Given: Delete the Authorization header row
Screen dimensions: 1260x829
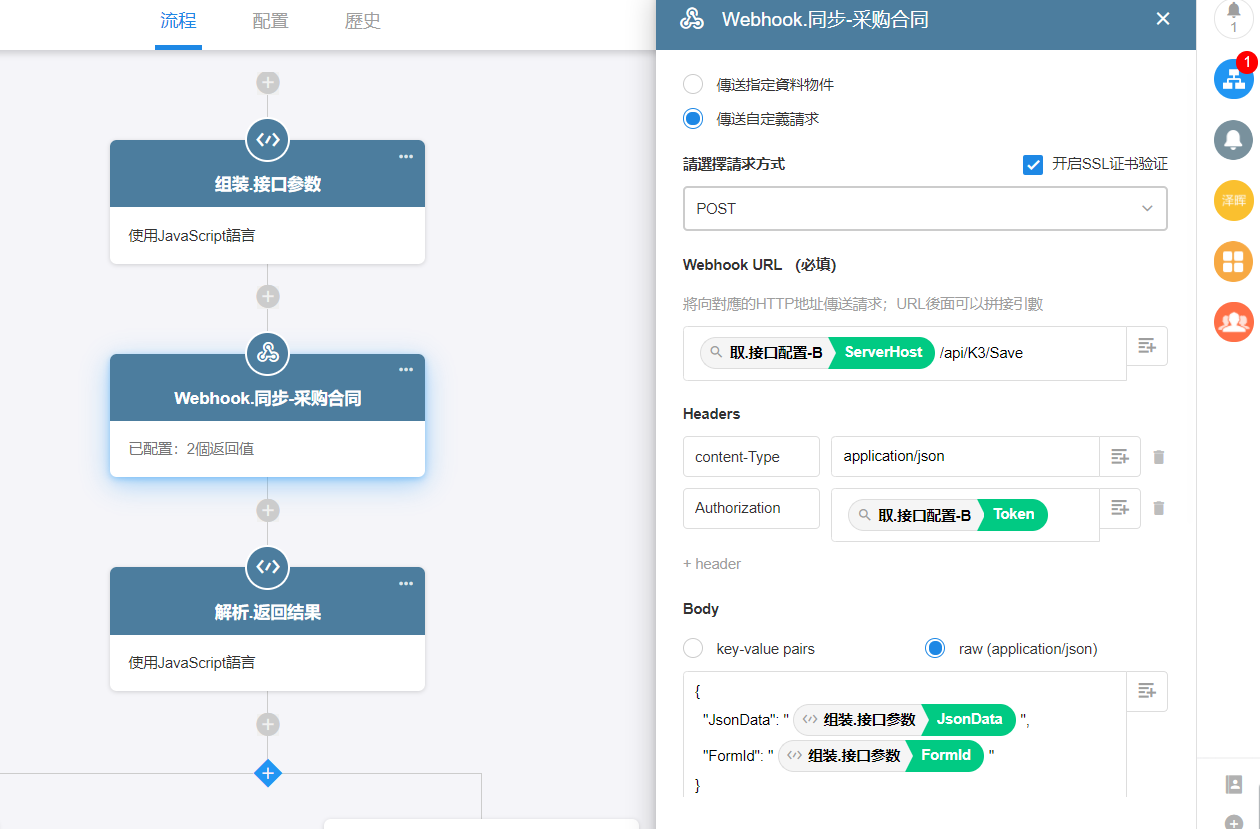Looking at the screenshot, I should tap(1158, 508).
